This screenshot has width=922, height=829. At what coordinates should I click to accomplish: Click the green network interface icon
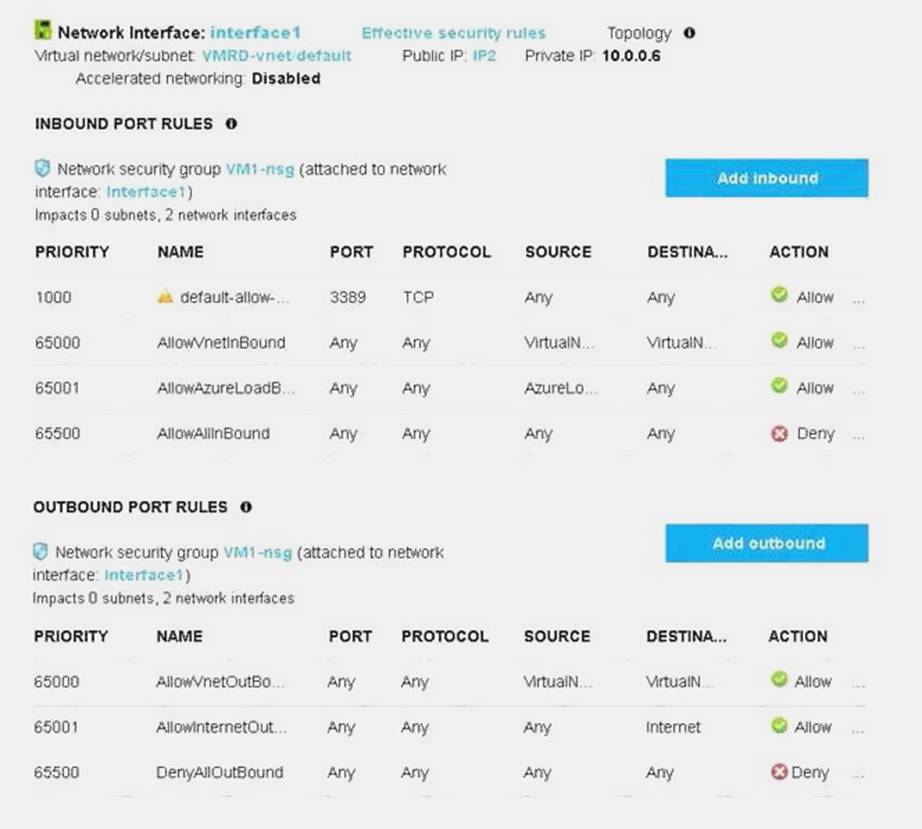click(43, 32)
